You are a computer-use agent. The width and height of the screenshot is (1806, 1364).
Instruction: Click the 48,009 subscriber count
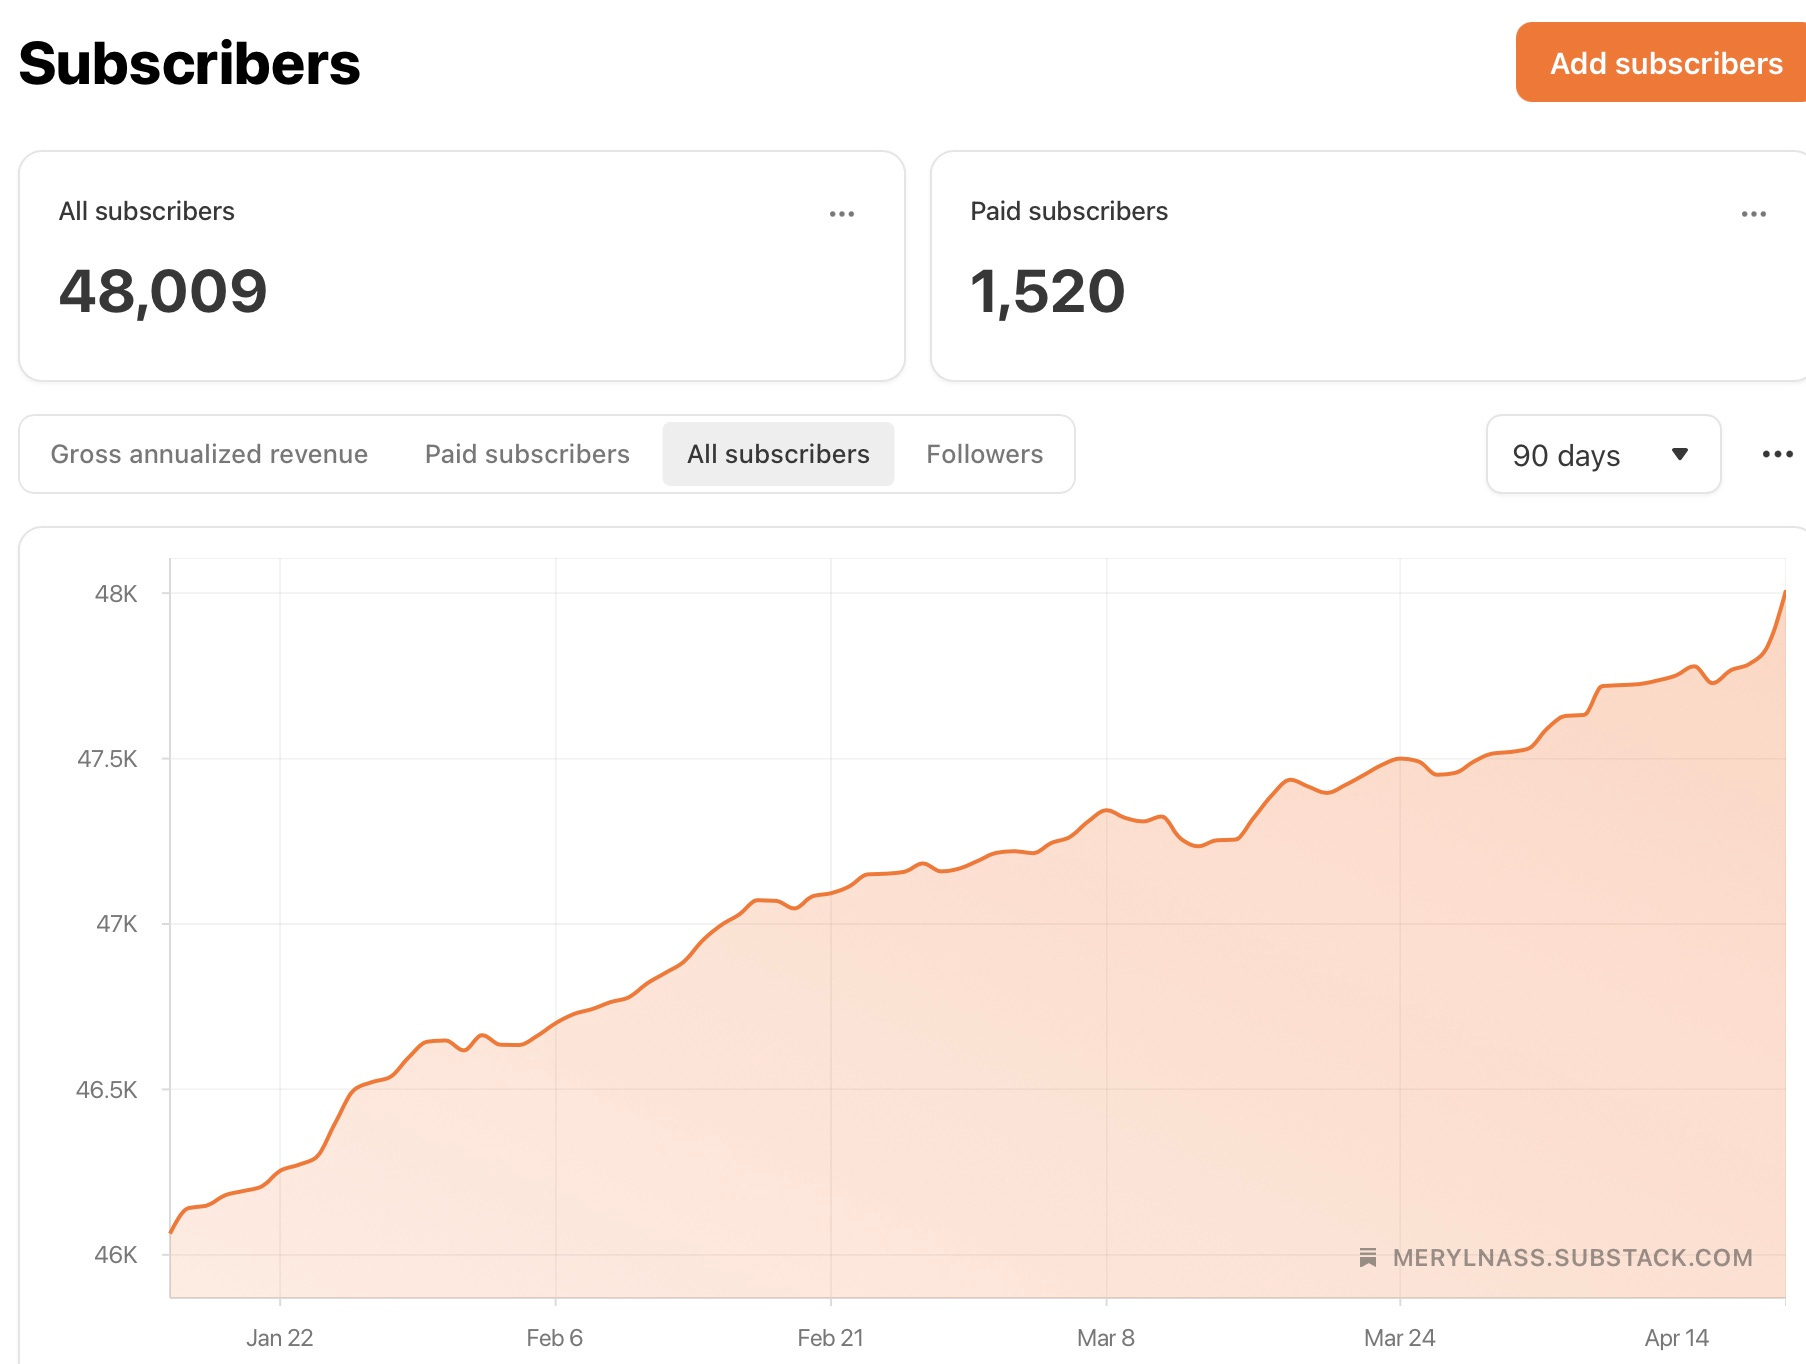164,290
